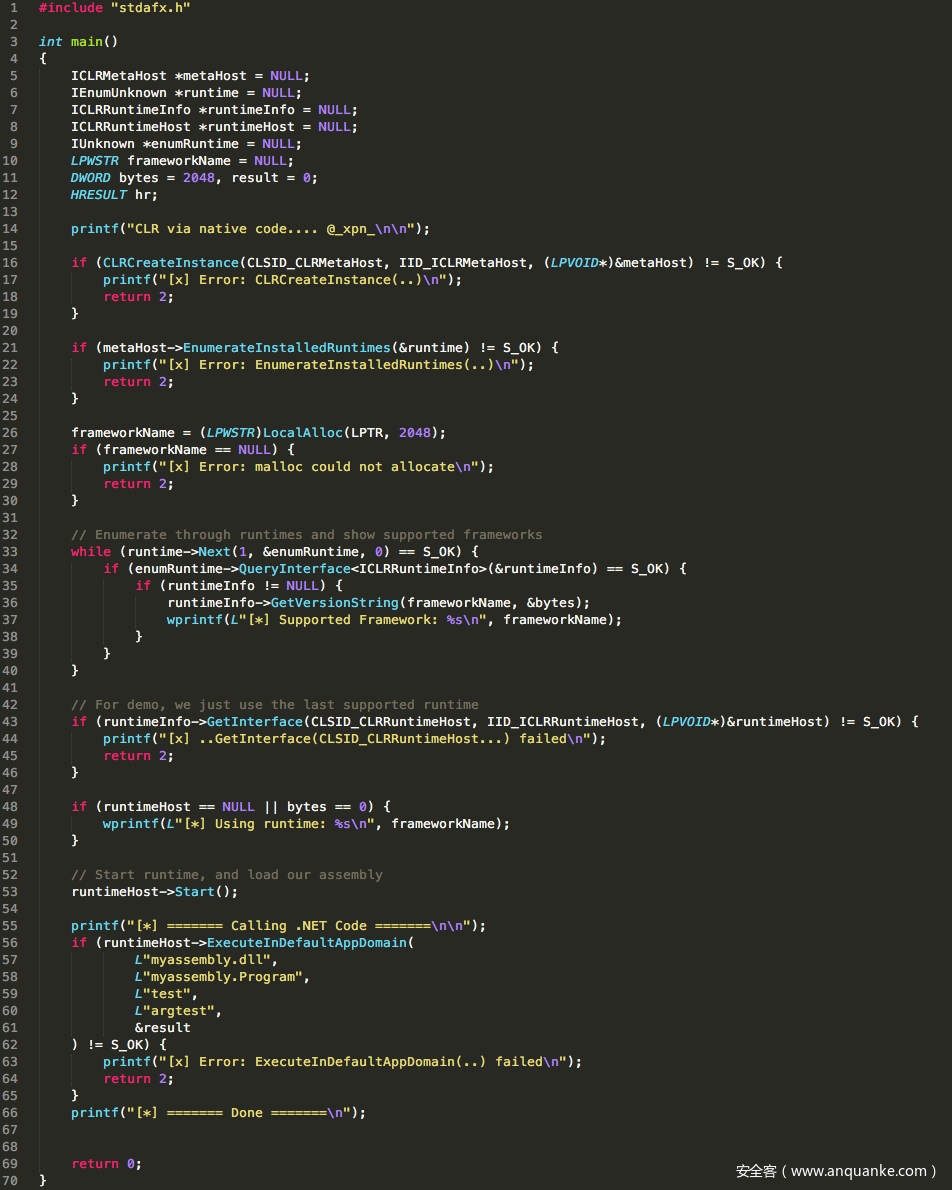Click line number 1 in the gutter
The image size is (952, 1190).
click(x=13, y=8)
